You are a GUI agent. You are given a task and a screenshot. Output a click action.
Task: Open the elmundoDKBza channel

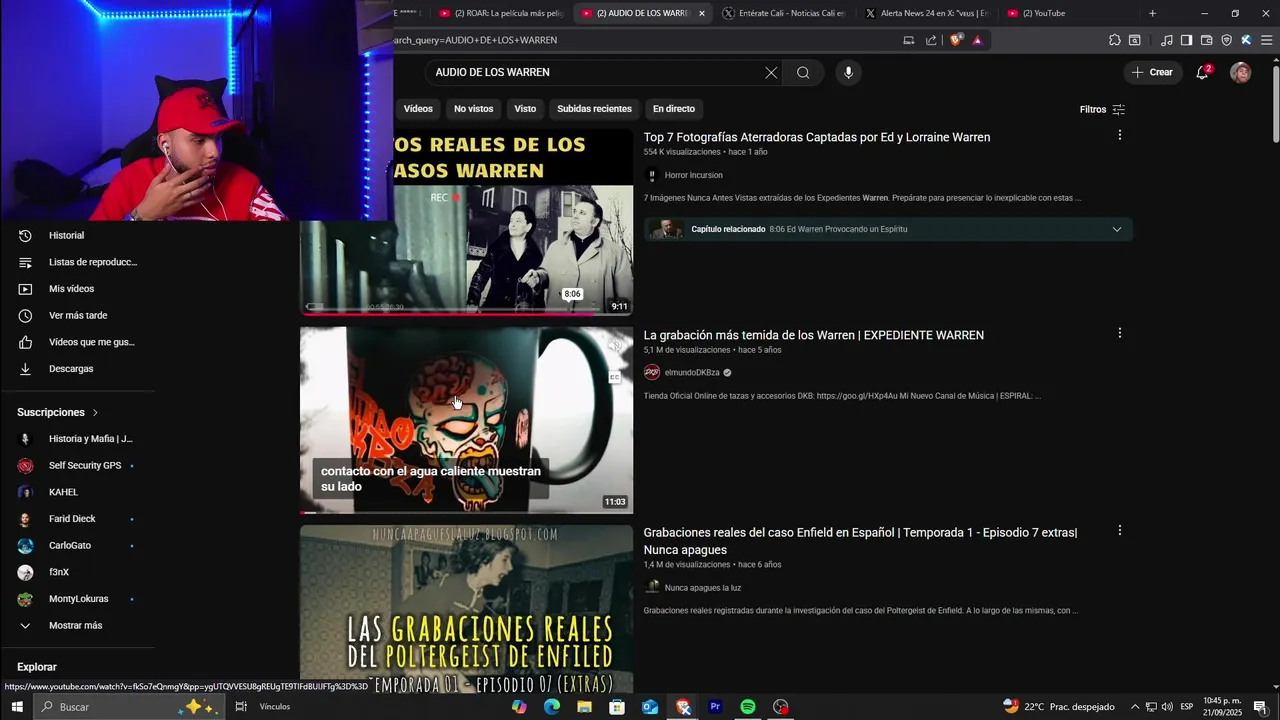click(x=692, y=373)
